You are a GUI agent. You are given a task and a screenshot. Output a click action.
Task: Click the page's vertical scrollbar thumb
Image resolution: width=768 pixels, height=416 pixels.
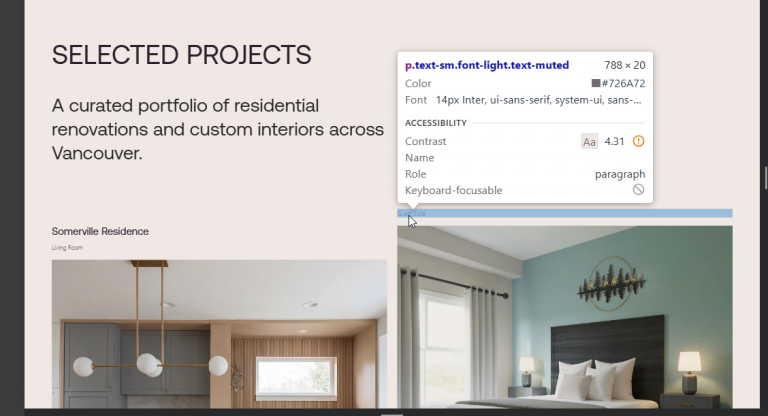[x=766, y=177]
